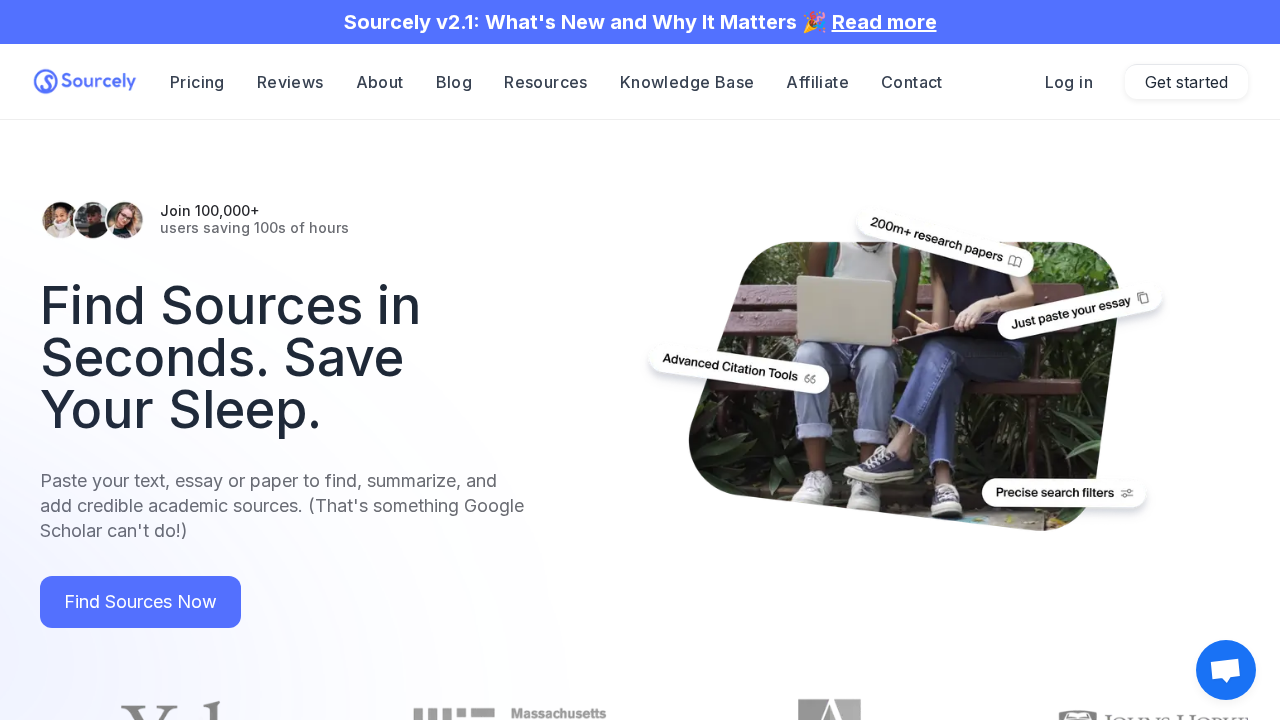Image resolution: width=1280 pixels, height=720 pixels.
Task: Click the Sourcely logo in the navbar
Action: click(84, 80)
